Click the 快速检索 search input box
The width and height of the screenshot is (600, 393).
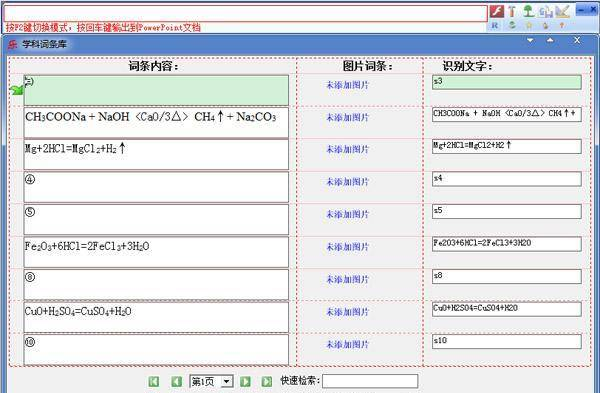tap(370, 381)
